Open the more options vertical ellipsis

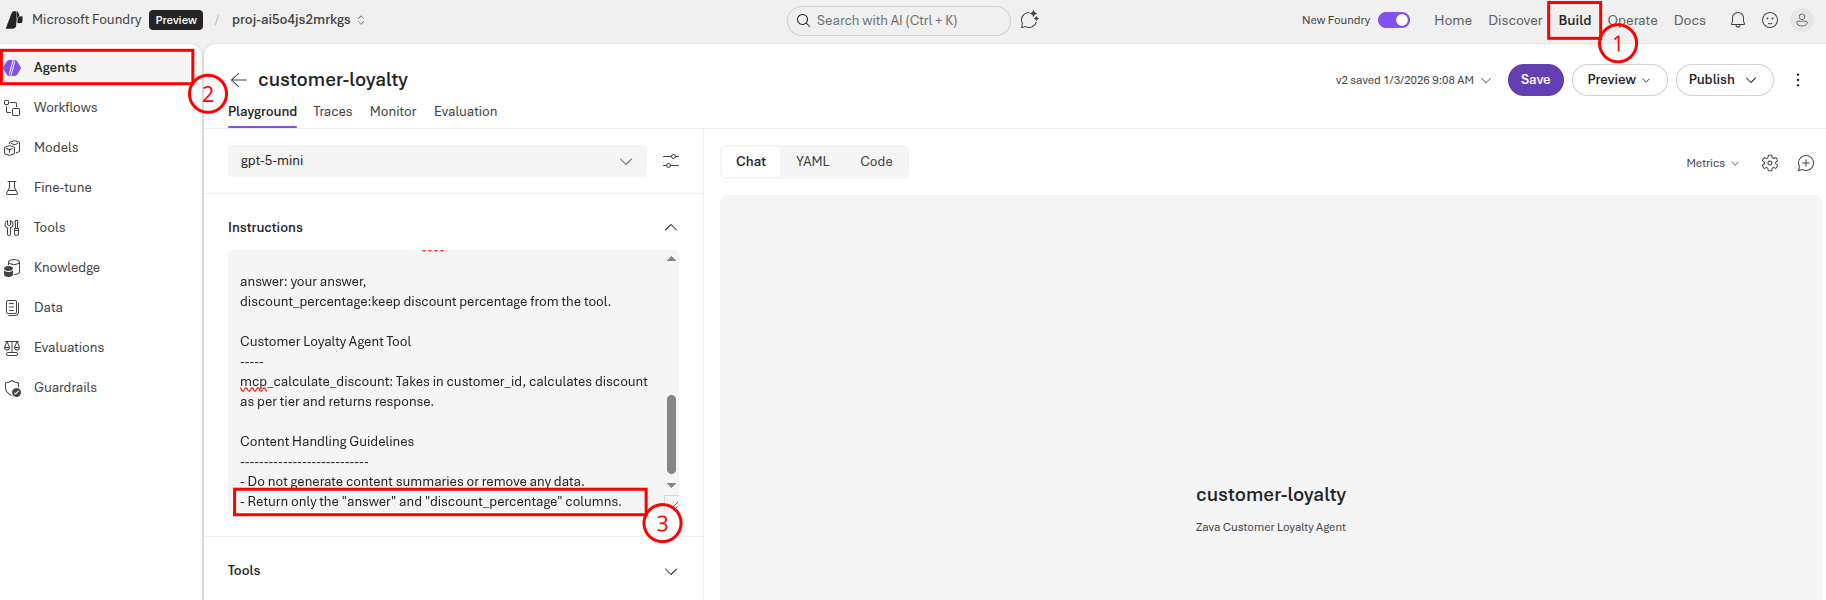1798,80
